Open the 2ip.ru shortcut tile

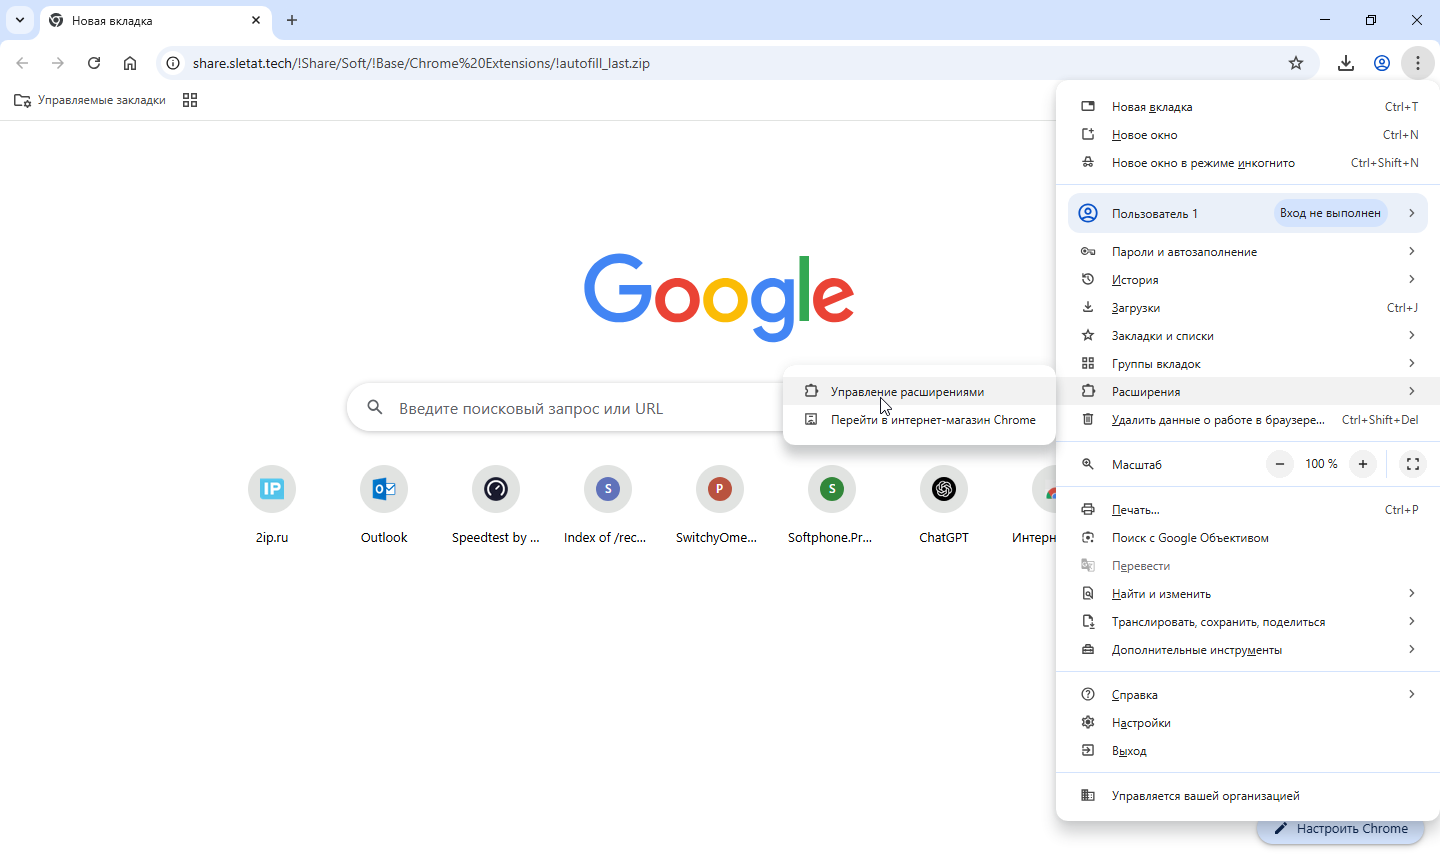tap(272, 489)
